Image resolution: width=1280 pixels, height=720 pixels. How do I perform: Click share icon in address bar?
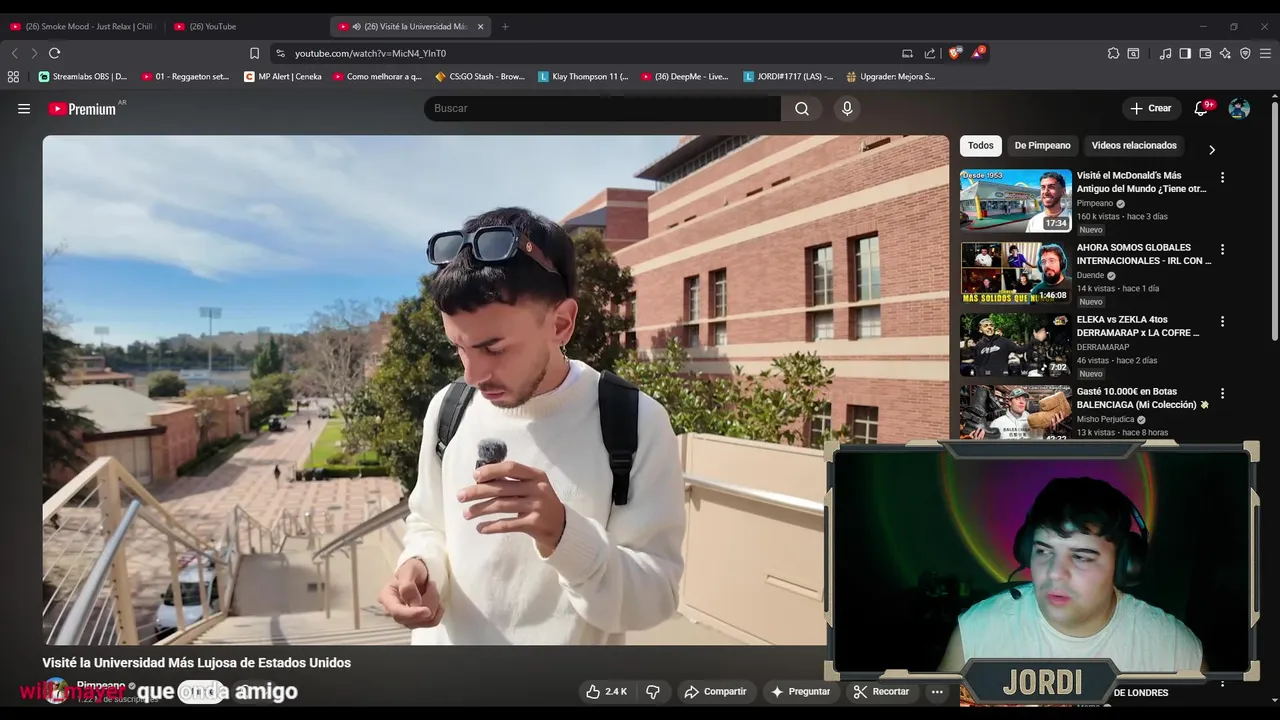pyautogui.click(x=930, y=53)
